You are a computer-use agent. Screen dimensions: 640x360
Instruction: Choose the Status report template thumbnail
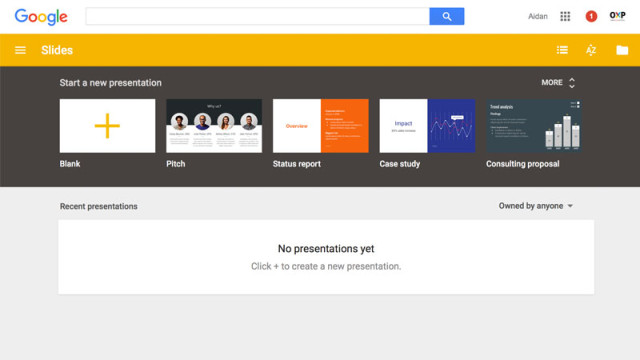coord(320,126)
